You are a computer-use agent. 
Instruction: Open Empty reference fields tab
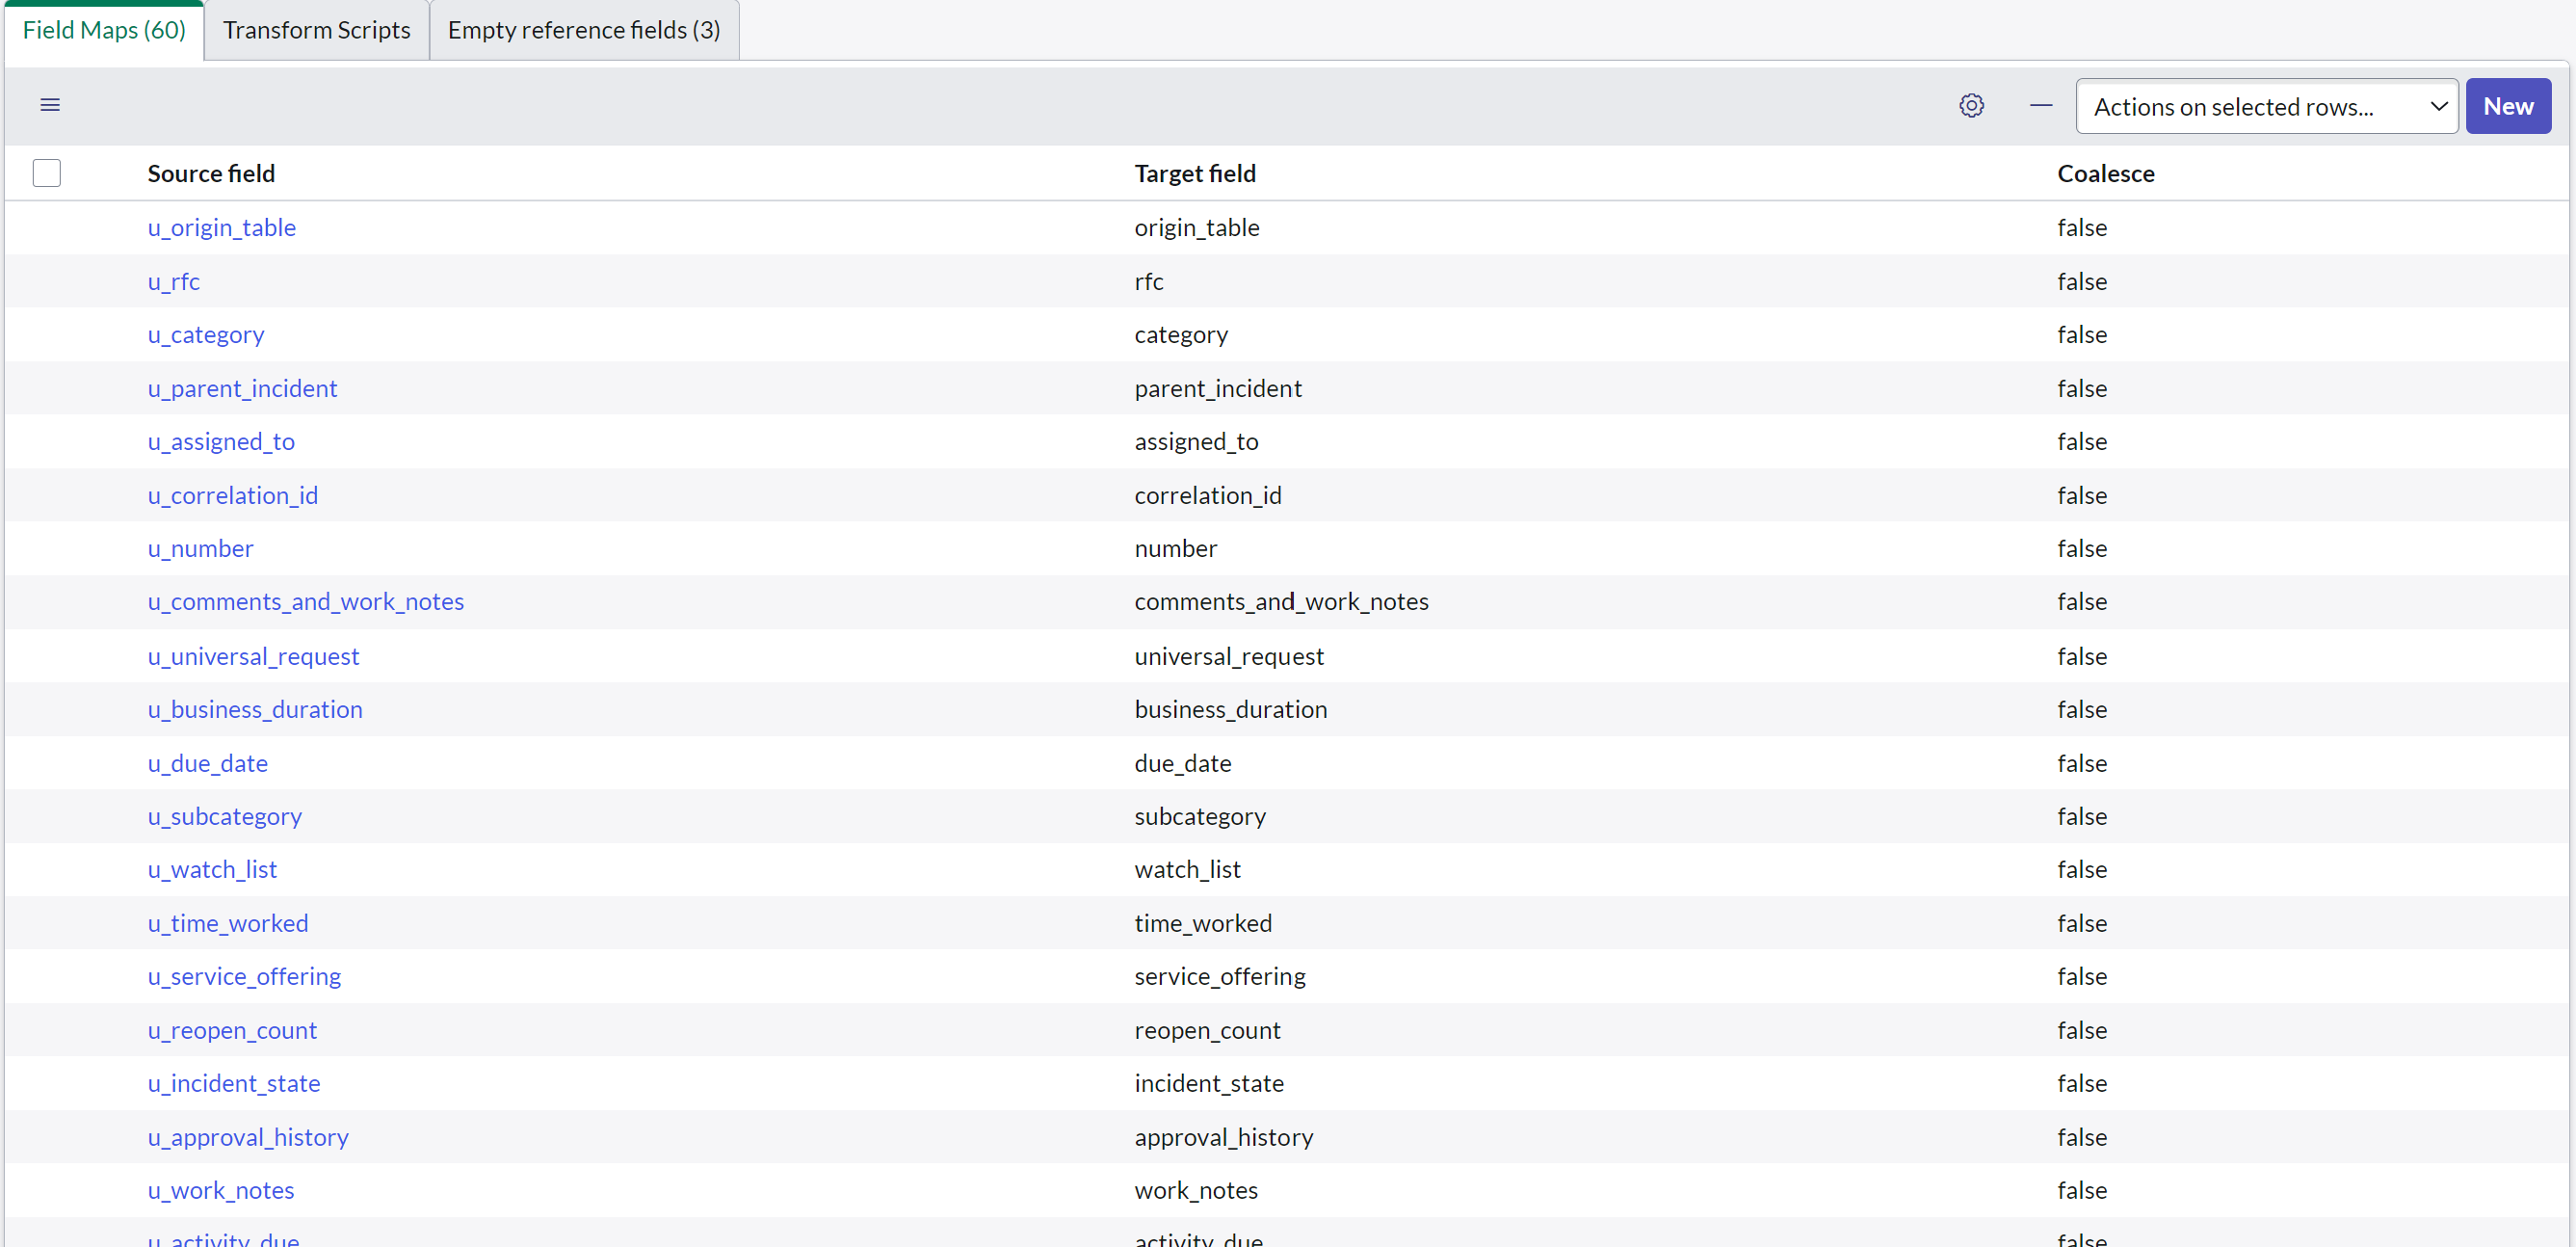[x=583, y=30]
